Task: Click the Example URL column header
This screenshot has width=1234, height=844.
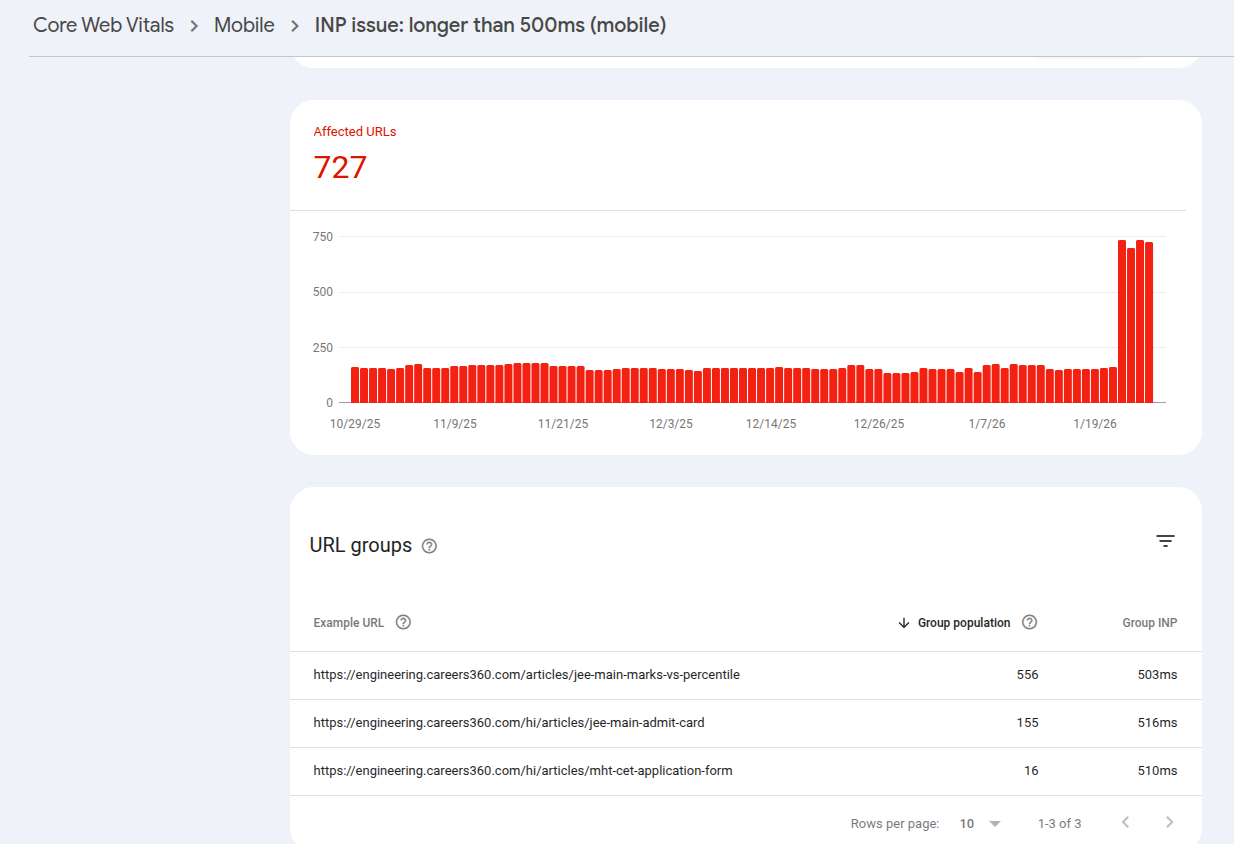Action: click(x=348, y=622)
